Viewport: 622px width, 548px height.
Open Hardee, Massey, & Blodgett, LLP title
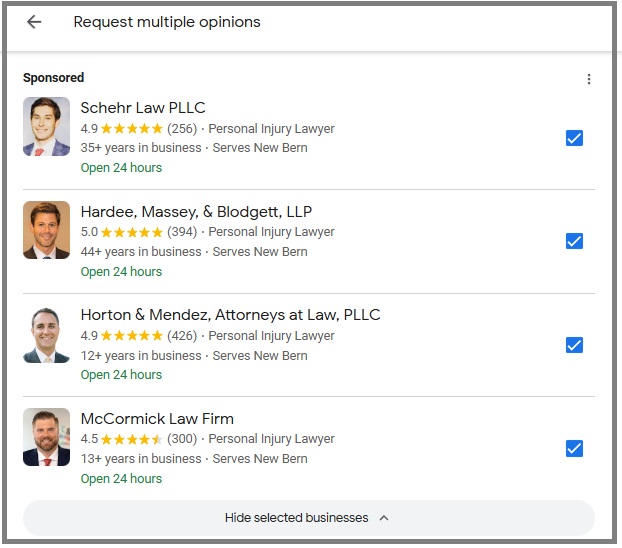(x=196, y=211)
